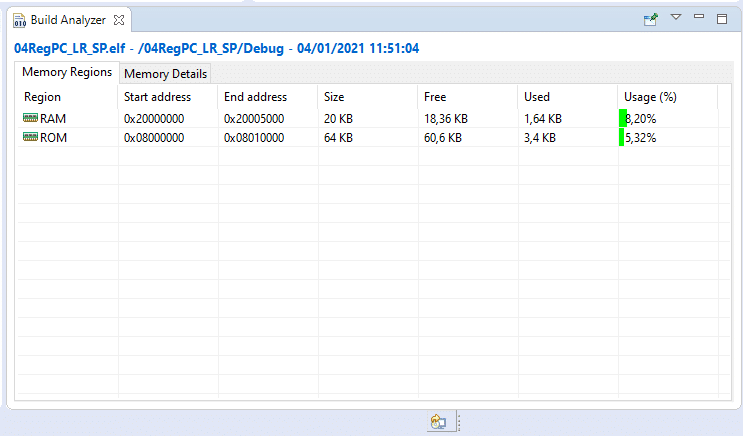Select the ROM row's 3,4 KB used cell
Screen dimensions: 743x436
(541, 137)
